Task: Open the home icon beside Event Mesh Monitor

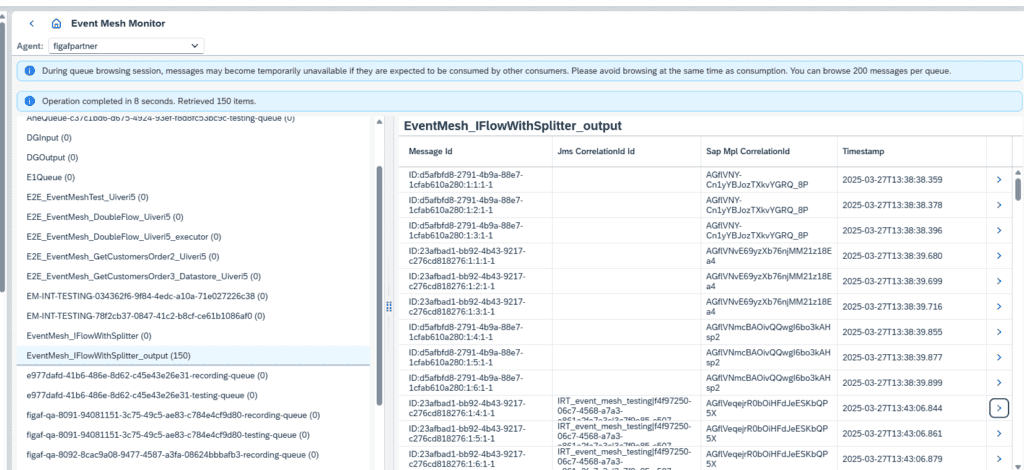Action: coord(56,24)
